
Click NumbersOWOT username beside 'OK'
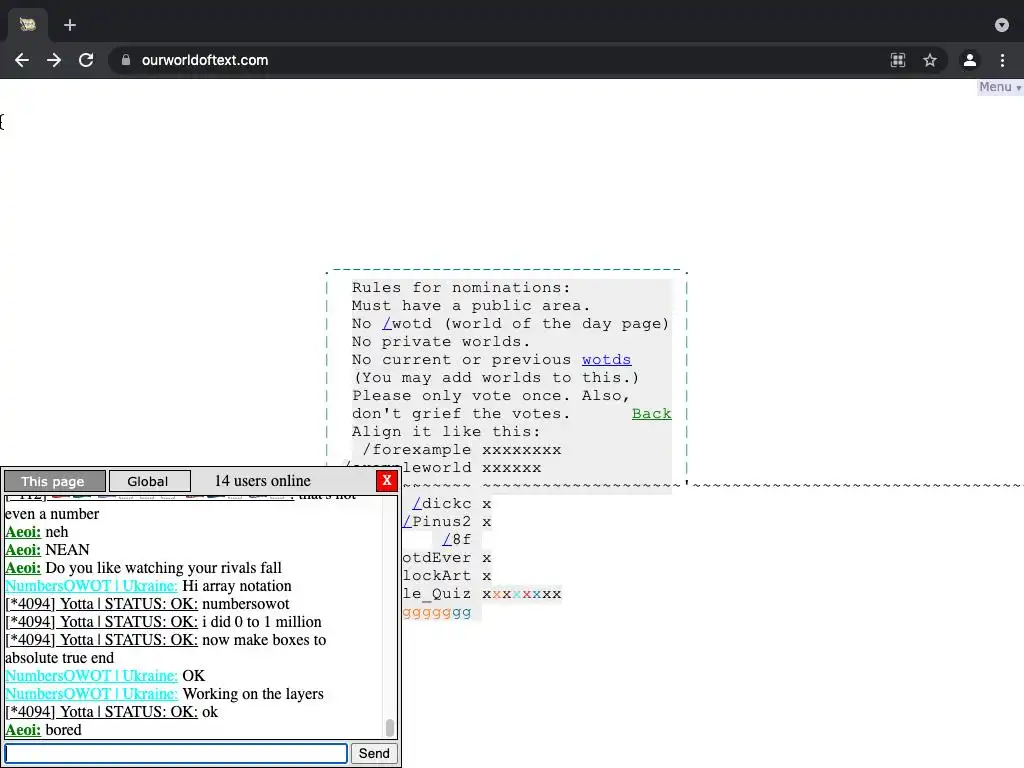pos(91,676)
